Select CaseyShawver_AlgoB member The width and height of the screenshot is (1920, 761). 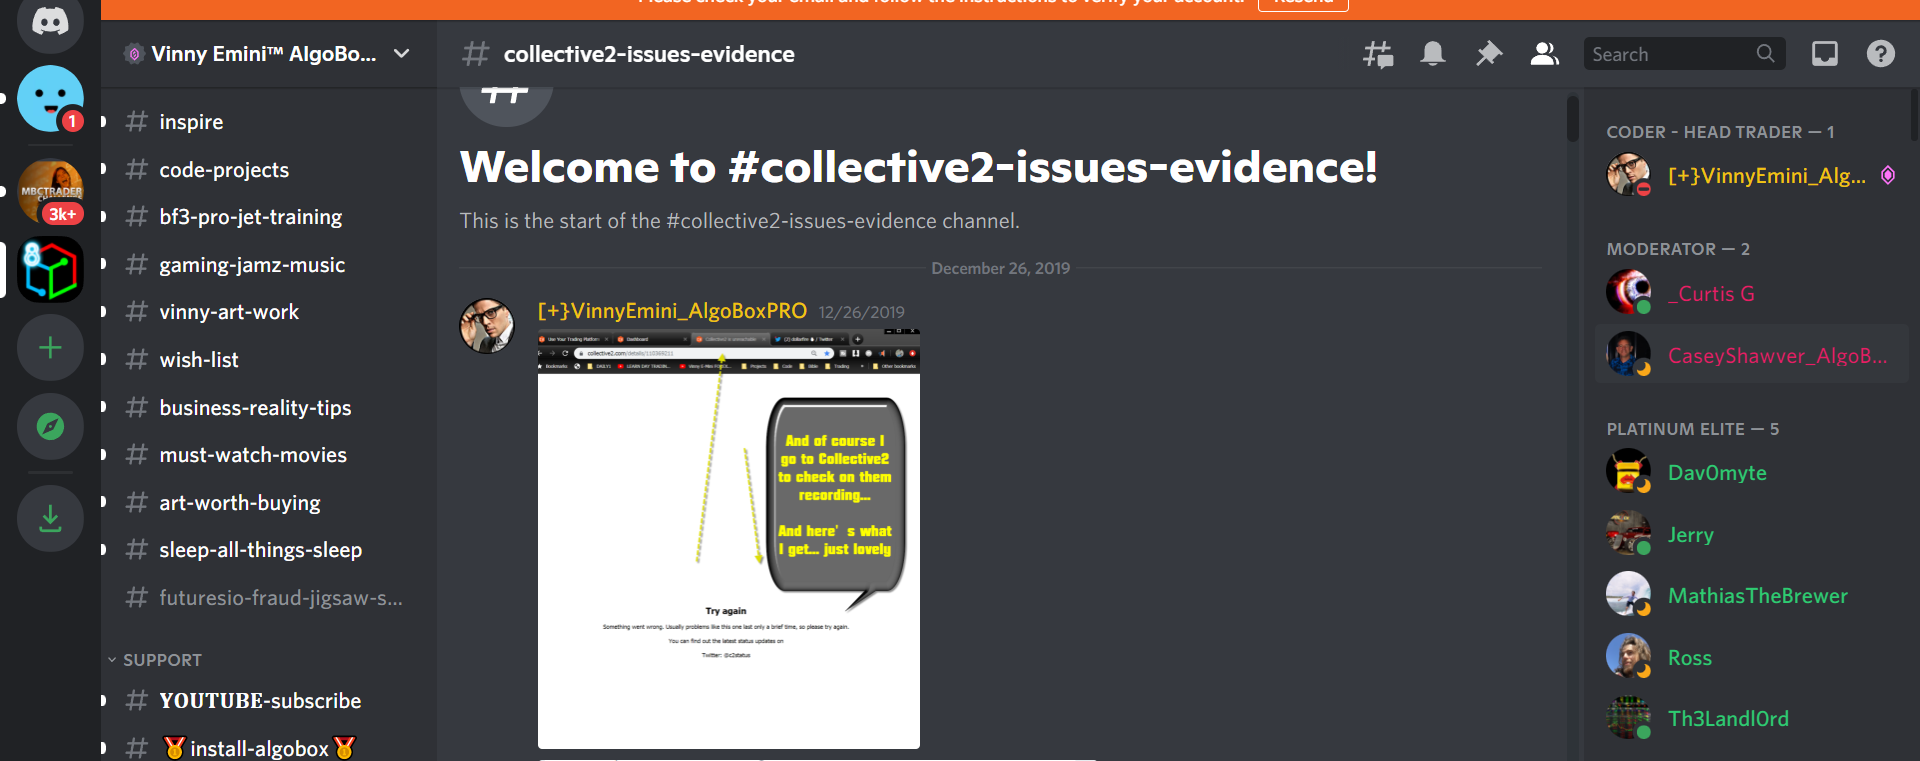coord(1752,355)
